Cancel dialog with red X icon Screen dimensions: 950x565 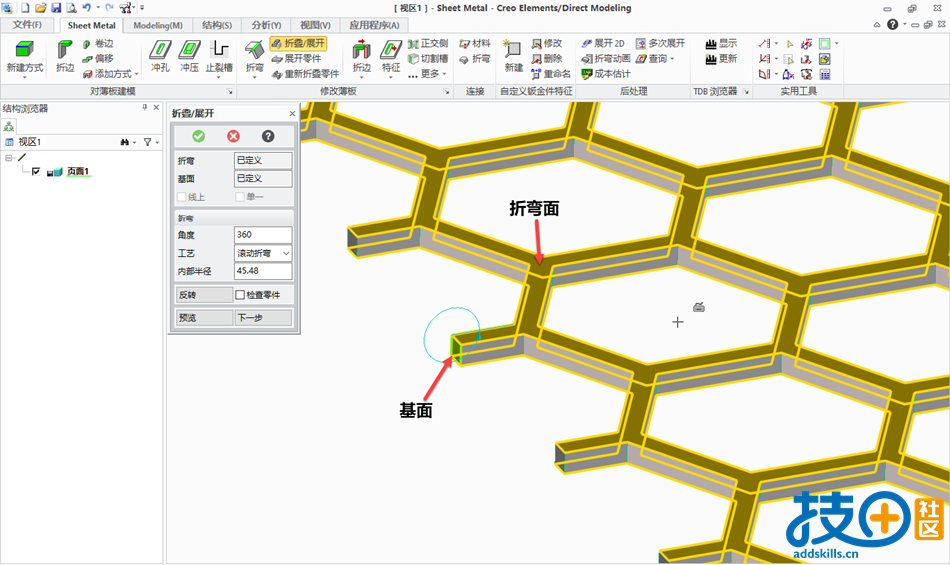[233, 136]
